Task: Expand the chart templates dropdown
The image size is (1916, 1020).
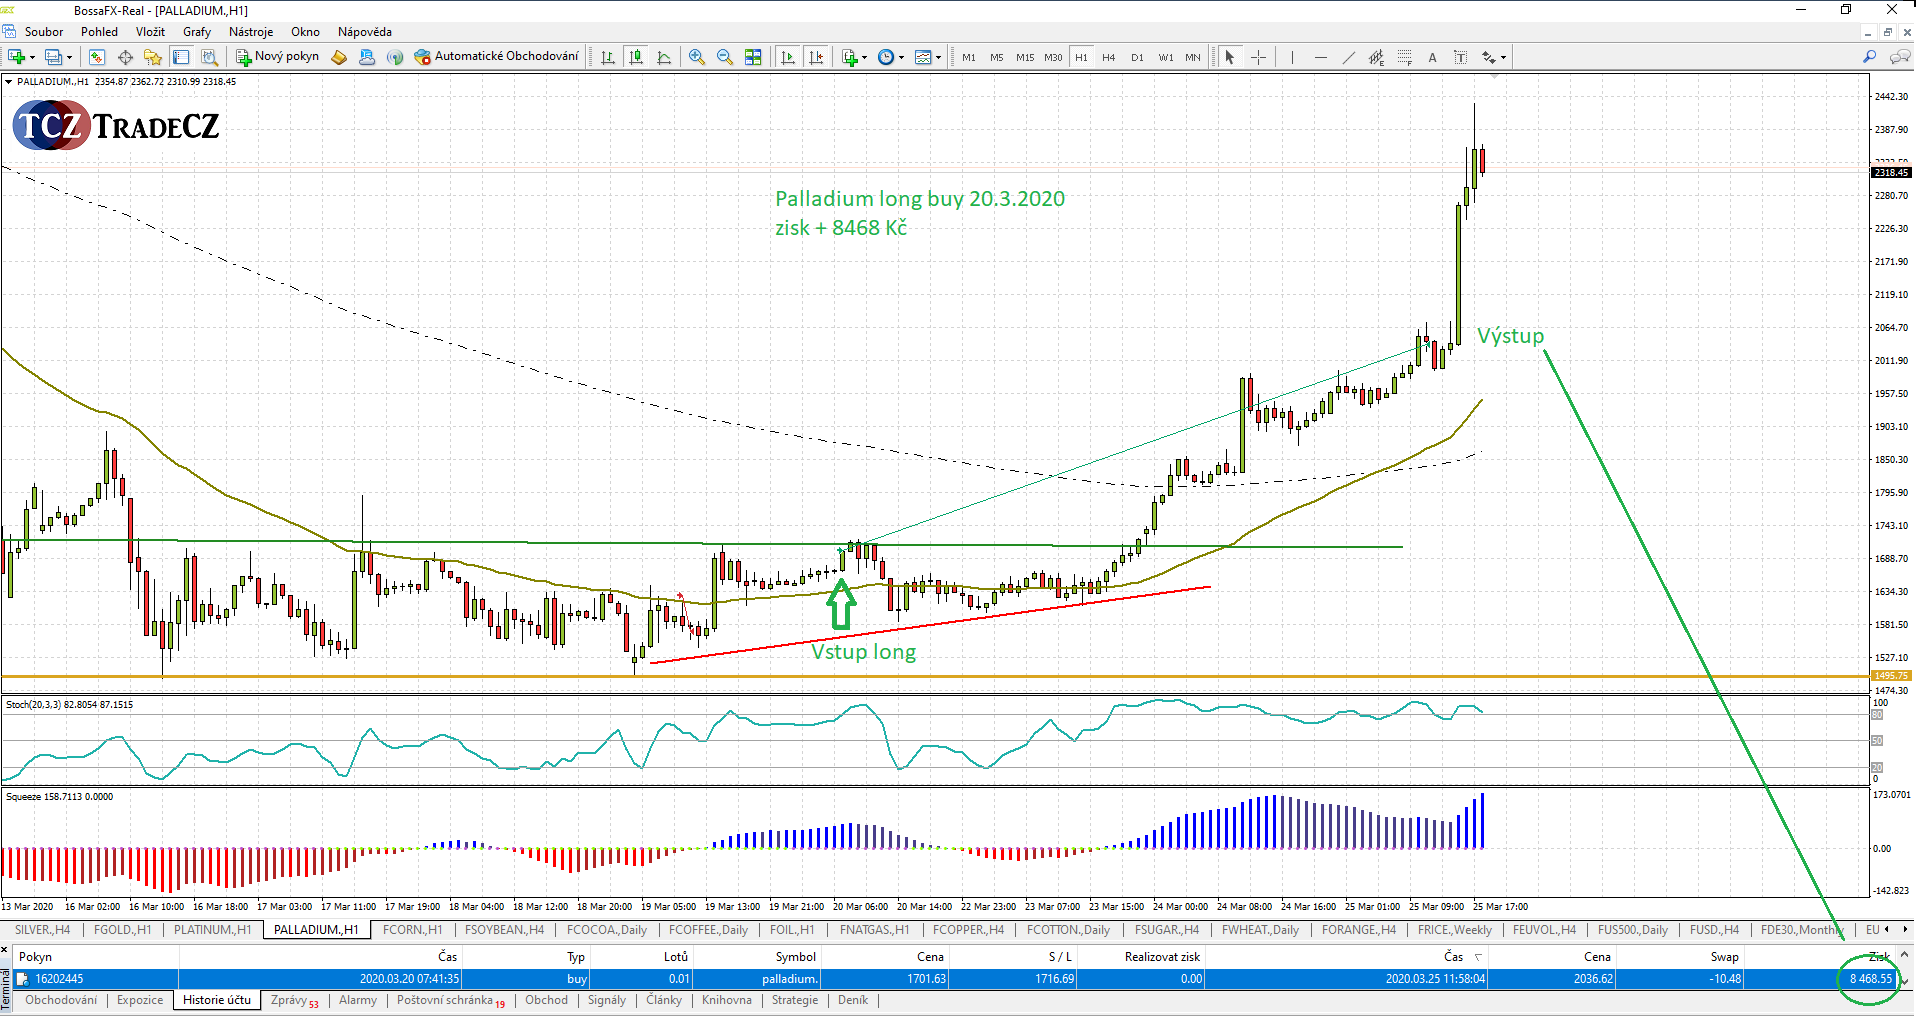Action: pos(938,57)
